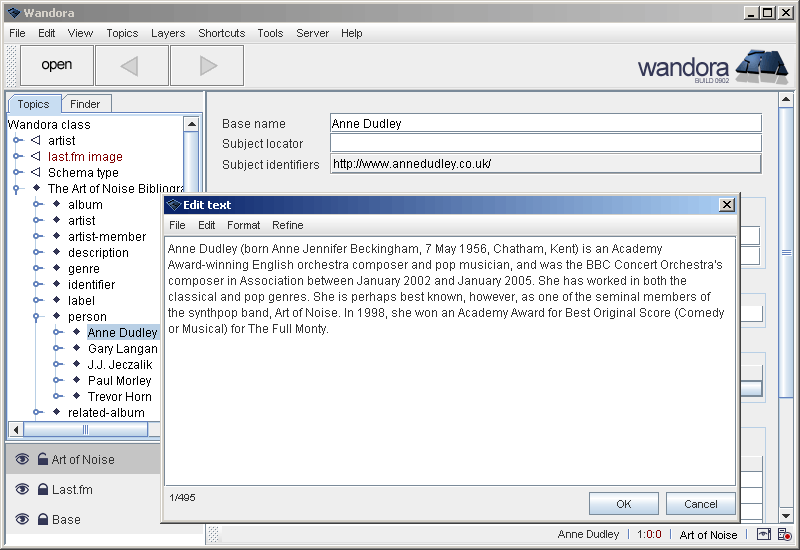Click the red-marked status bar icon

(x=784, y=535)
